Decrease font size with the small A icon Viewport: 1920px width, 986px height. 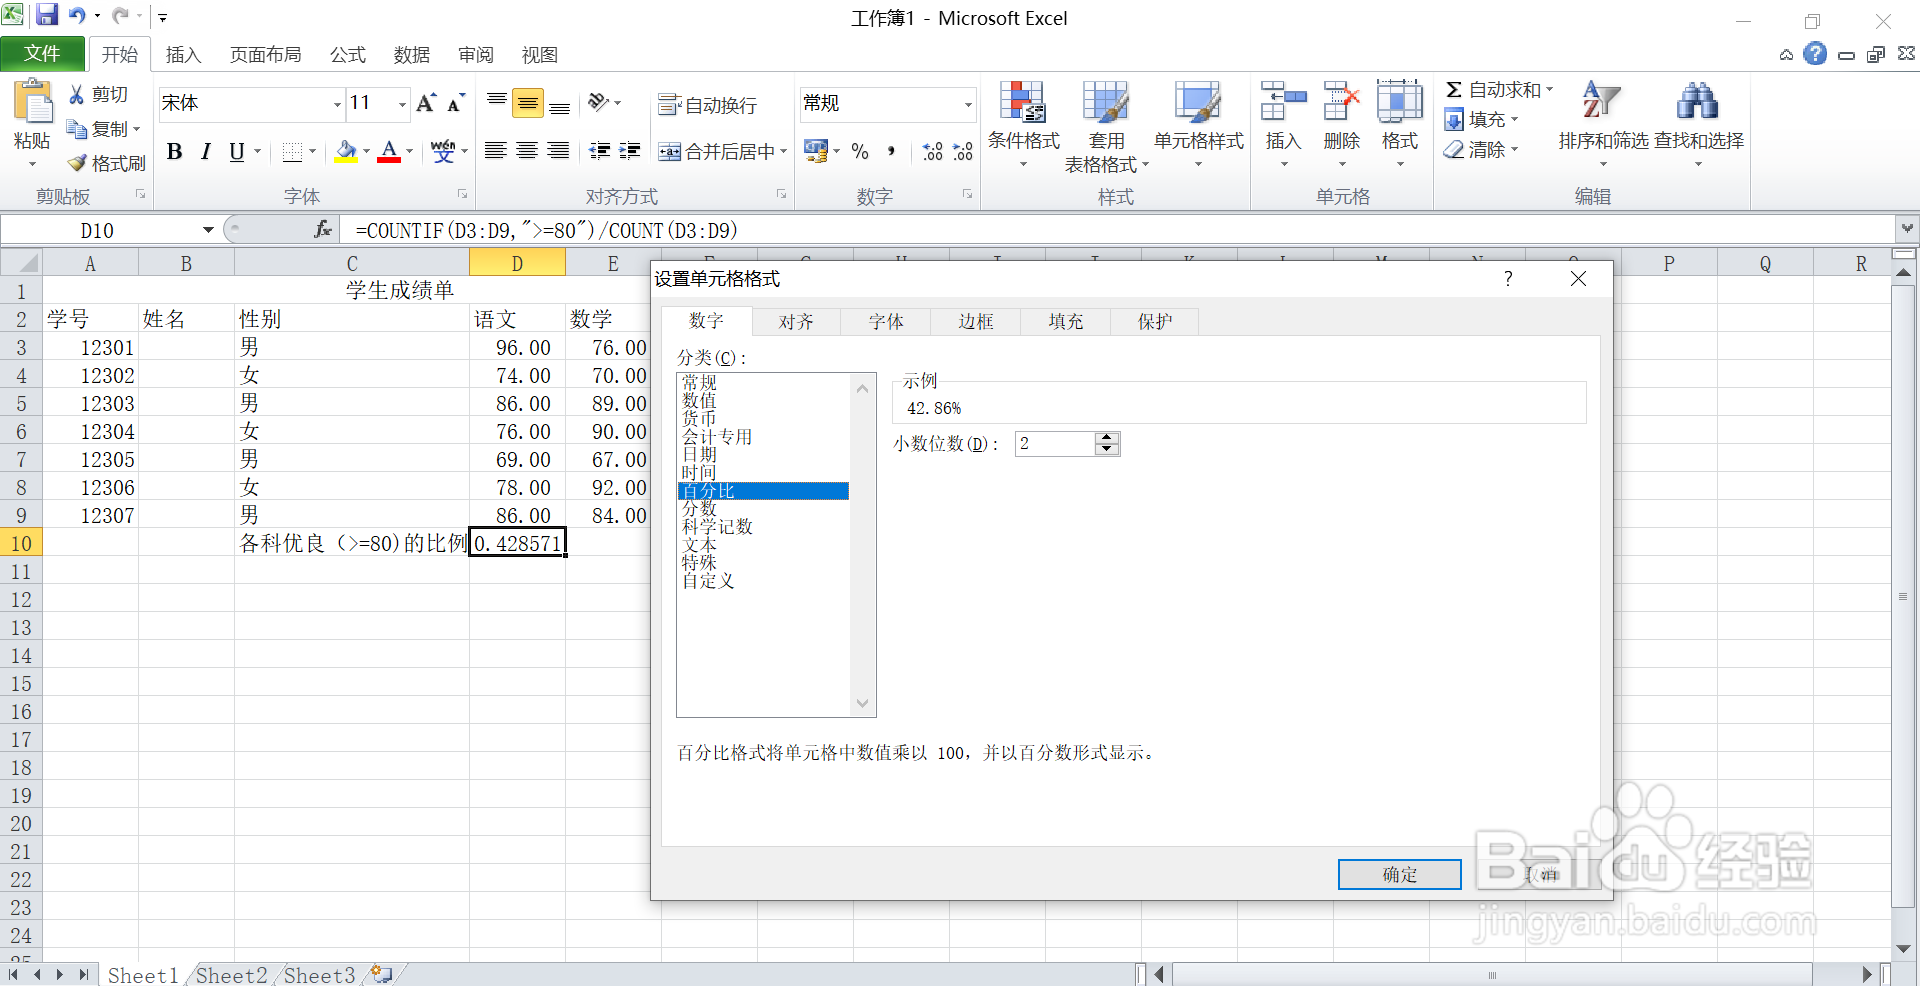(456, 104)
